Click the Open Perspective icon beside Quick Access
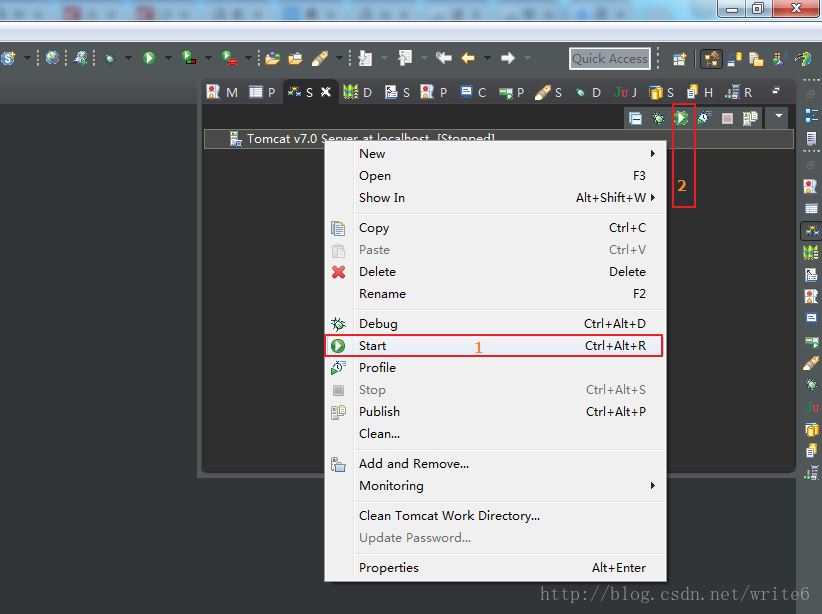This screenshot has height=614, width=822. pyautogui.click(x=680, y=59)
